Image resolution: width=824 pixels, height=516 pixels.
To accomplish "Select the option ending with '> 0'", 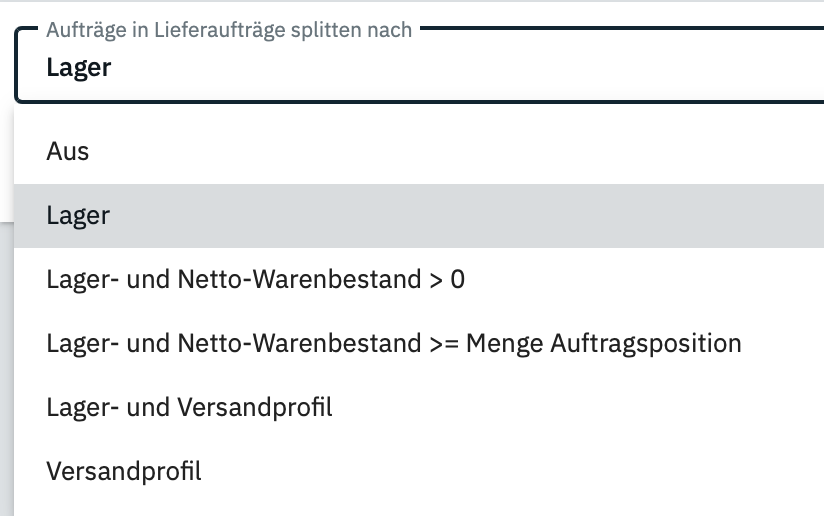I will [x=419, y=280].
